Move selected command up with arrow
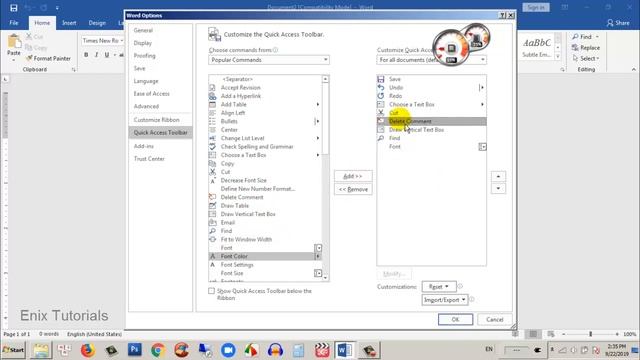 tap(498, 176)
